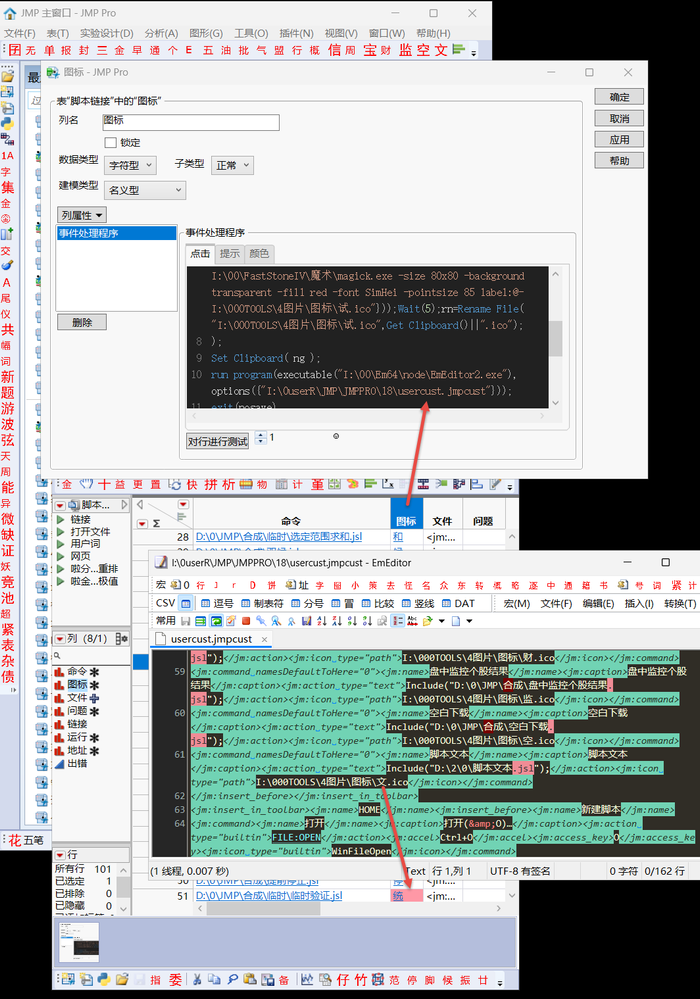Click the 取消 button

coord(619,119)
